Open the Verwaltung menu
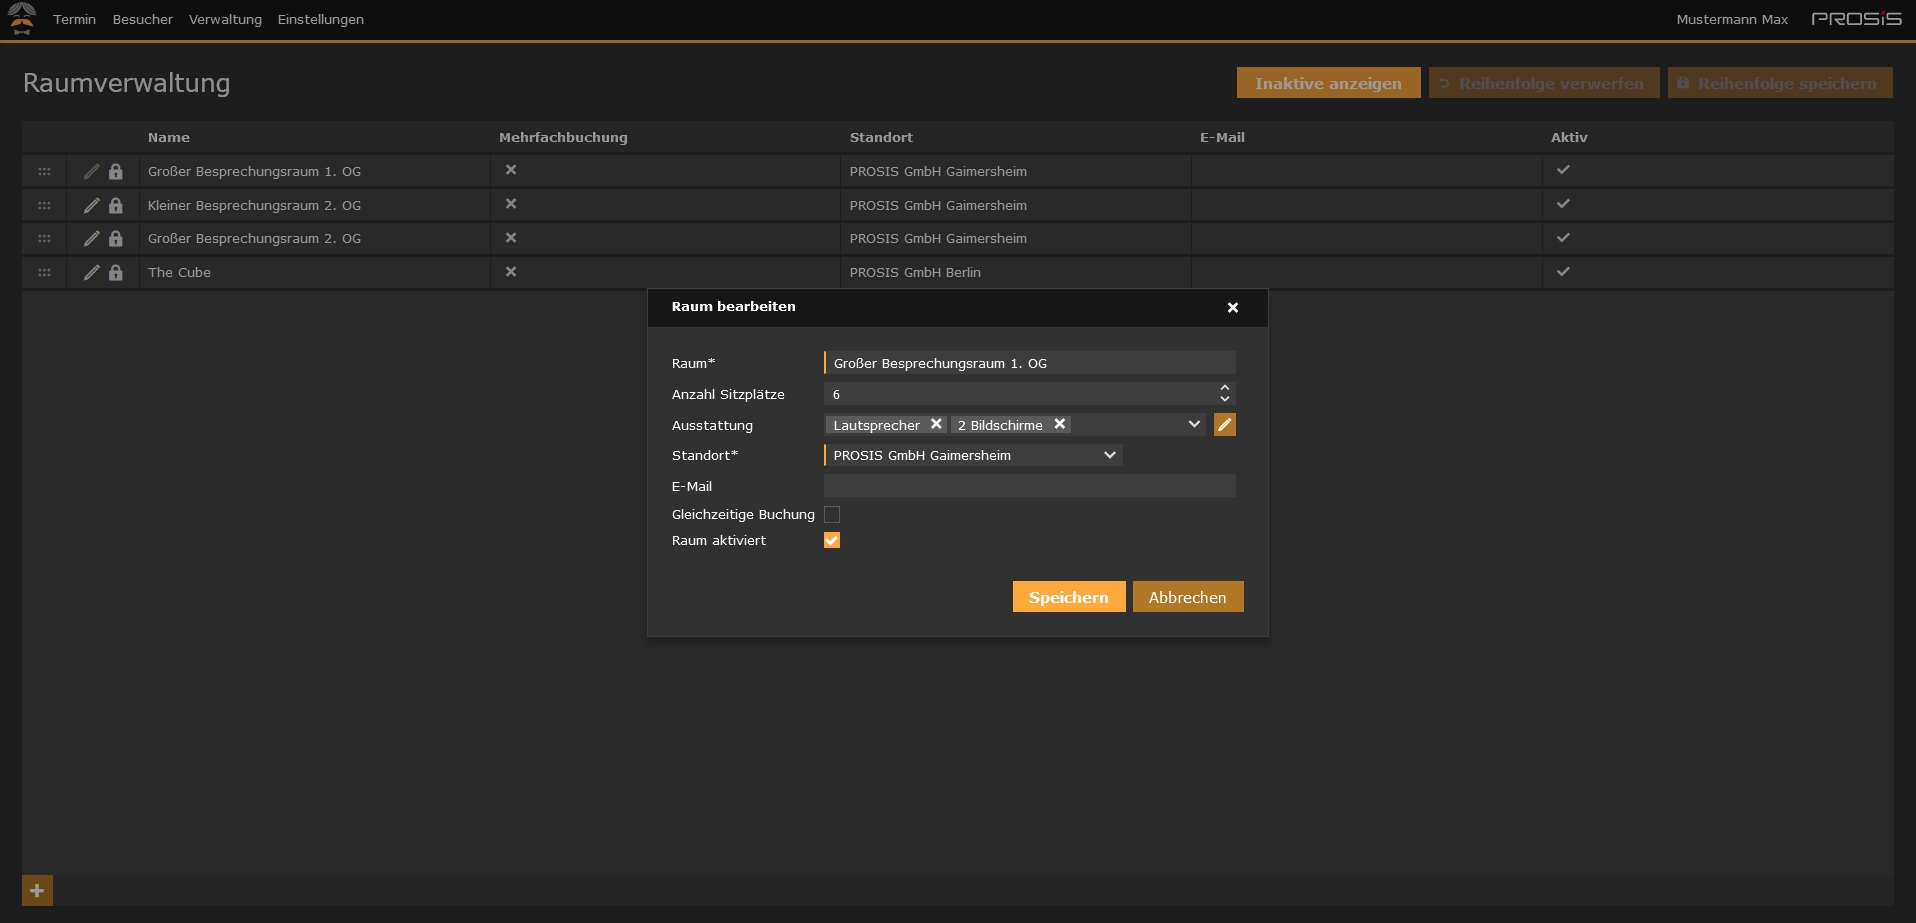 pos(225,19)
